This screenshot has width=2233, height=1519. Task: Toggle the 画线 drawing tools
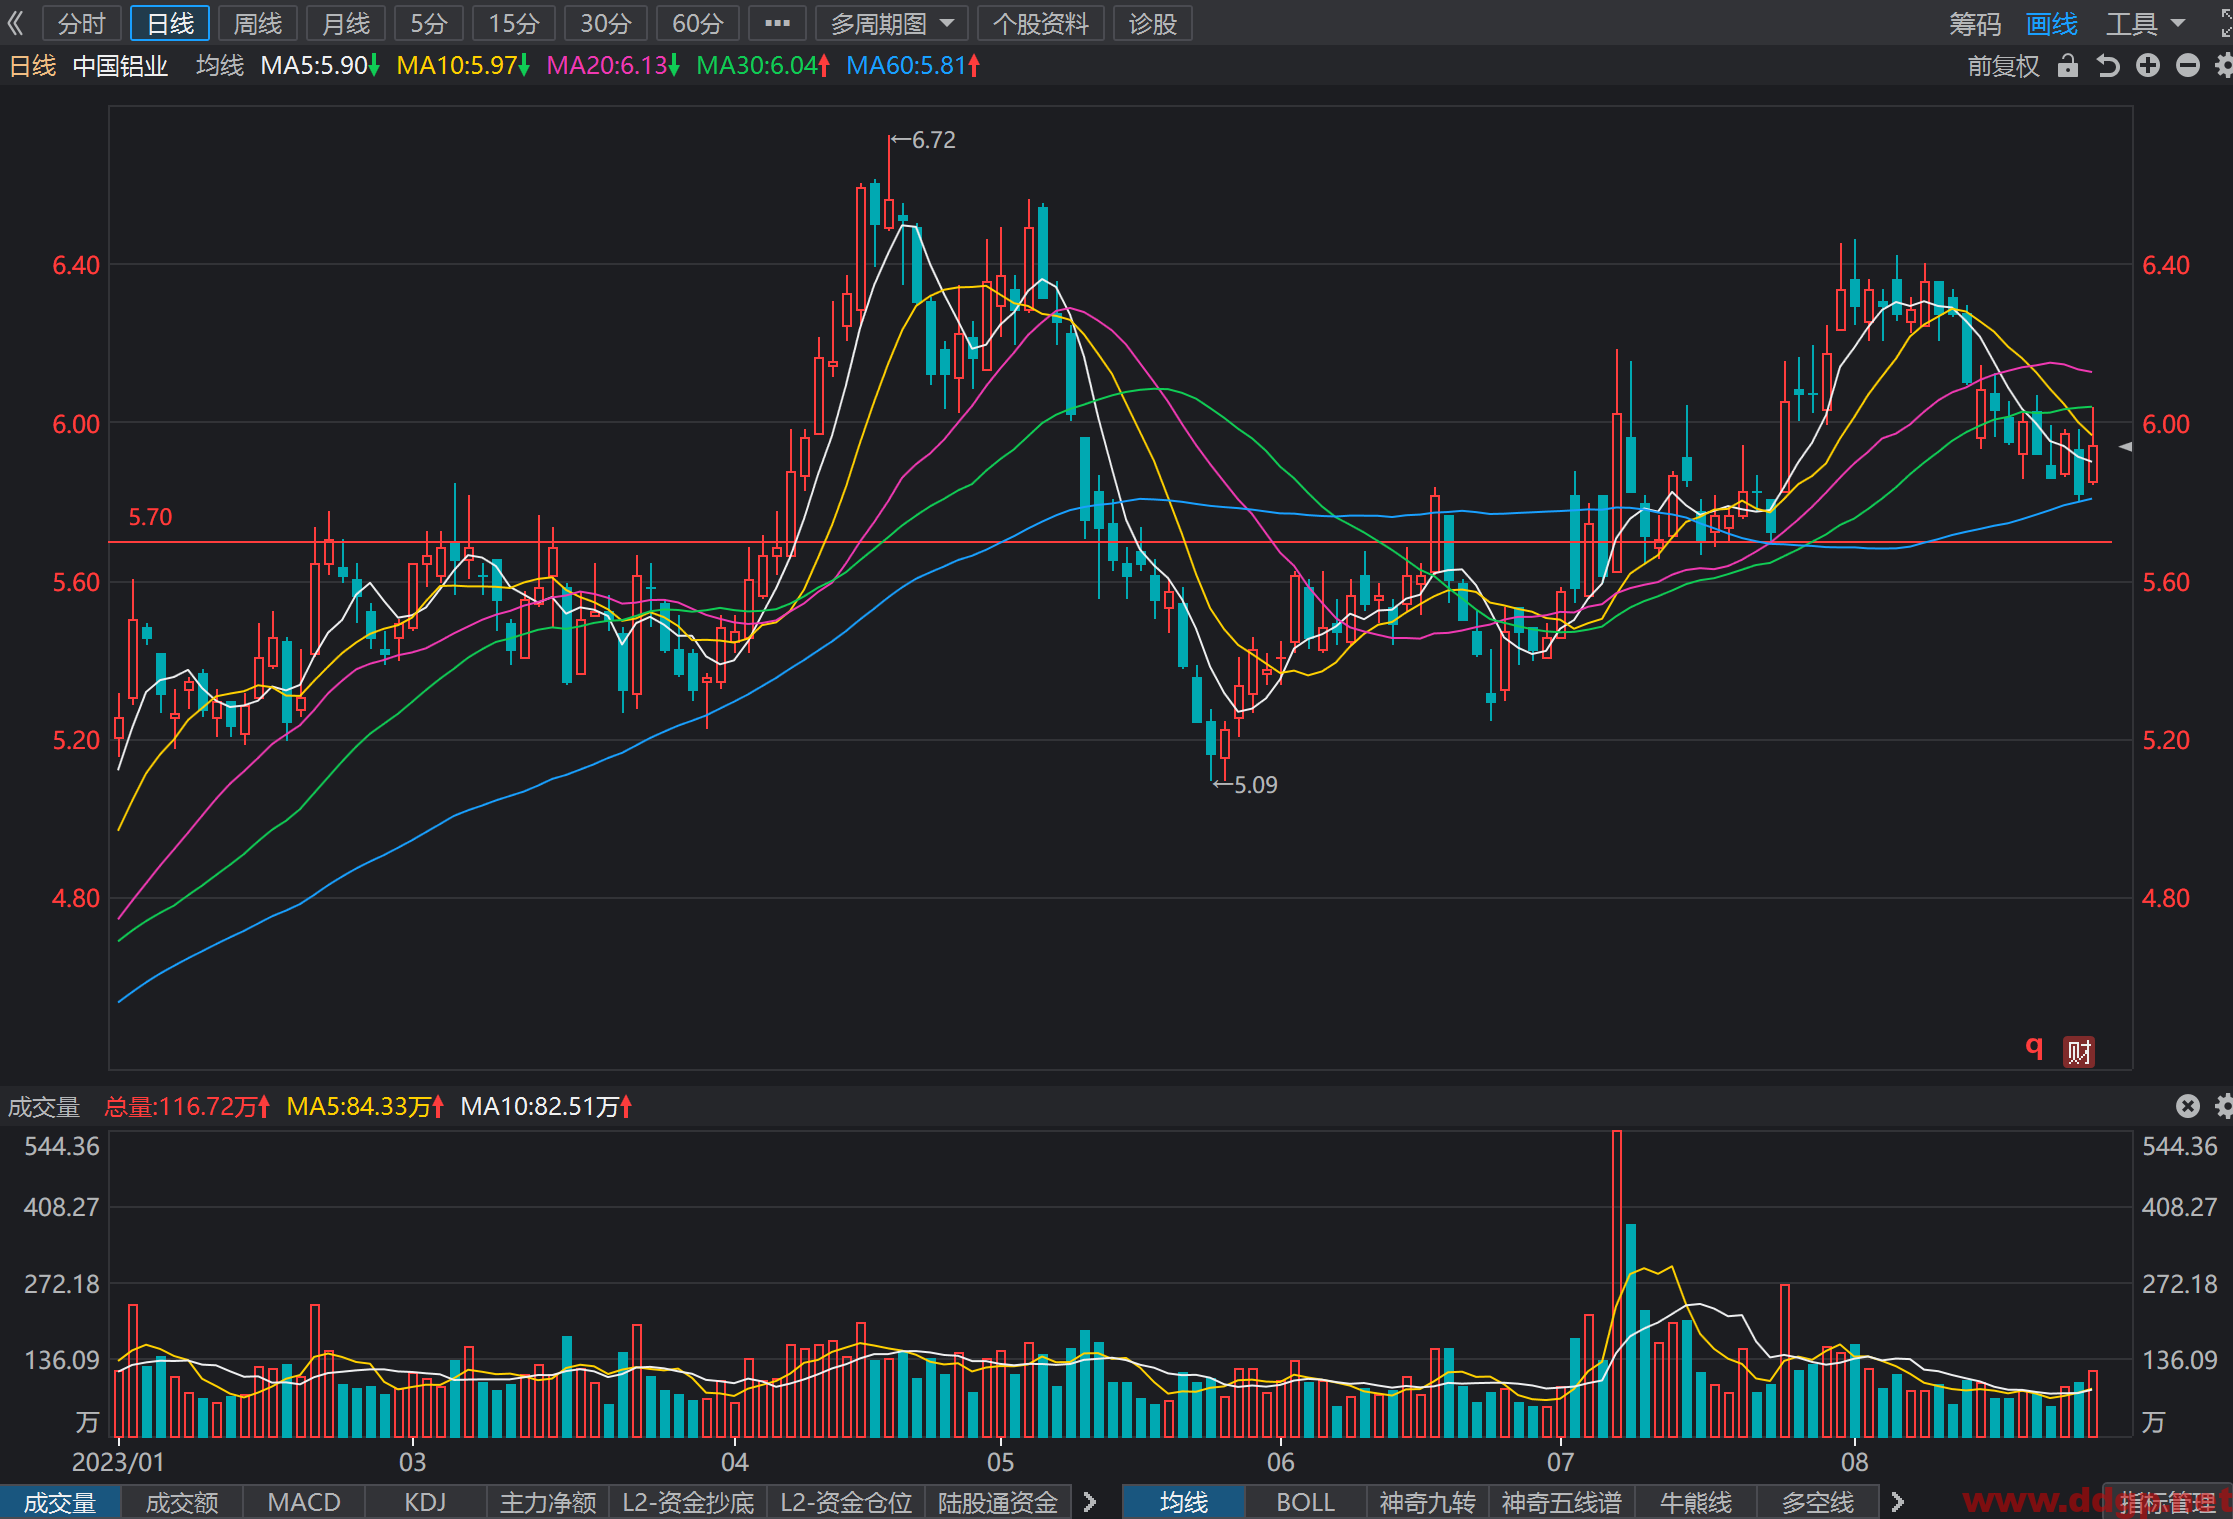pos(2052,23)
